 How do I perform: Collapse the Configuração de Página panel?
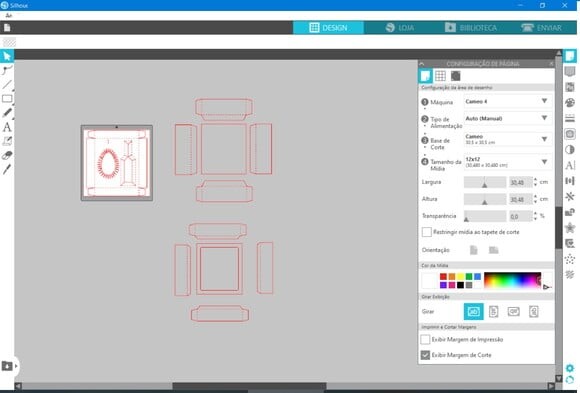[x=422, y=64]
